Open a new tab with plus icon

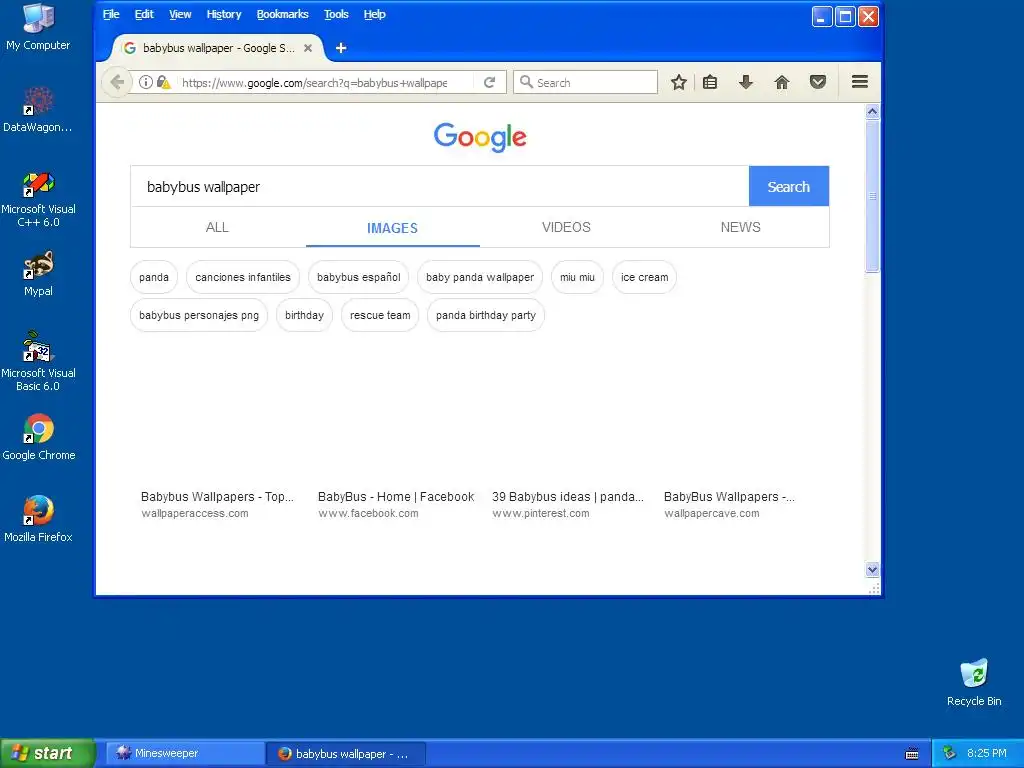341,48
